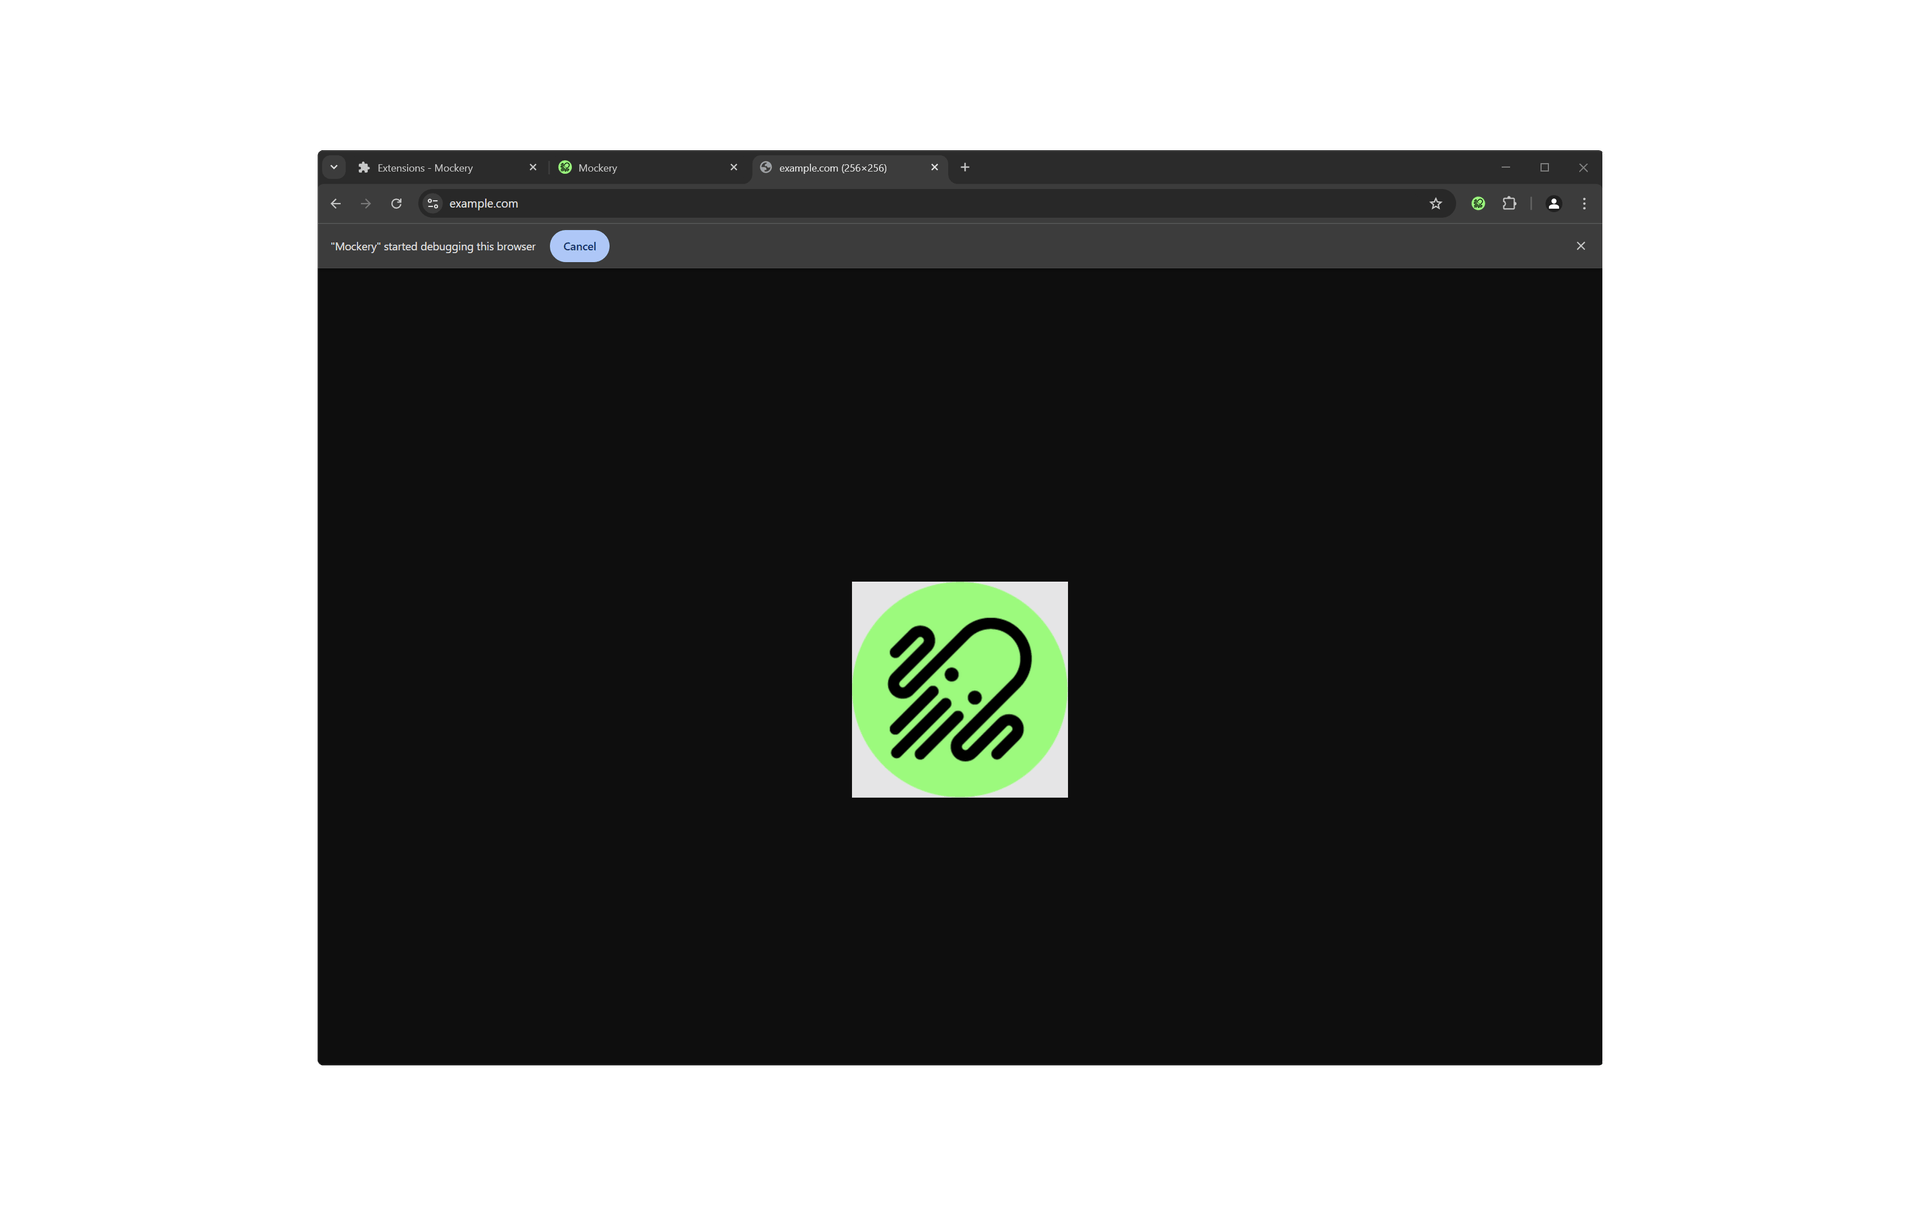Bookmark this page with the star
The width and height of the screenshot is (1920, 1215).
click(x=1435, y=203)
